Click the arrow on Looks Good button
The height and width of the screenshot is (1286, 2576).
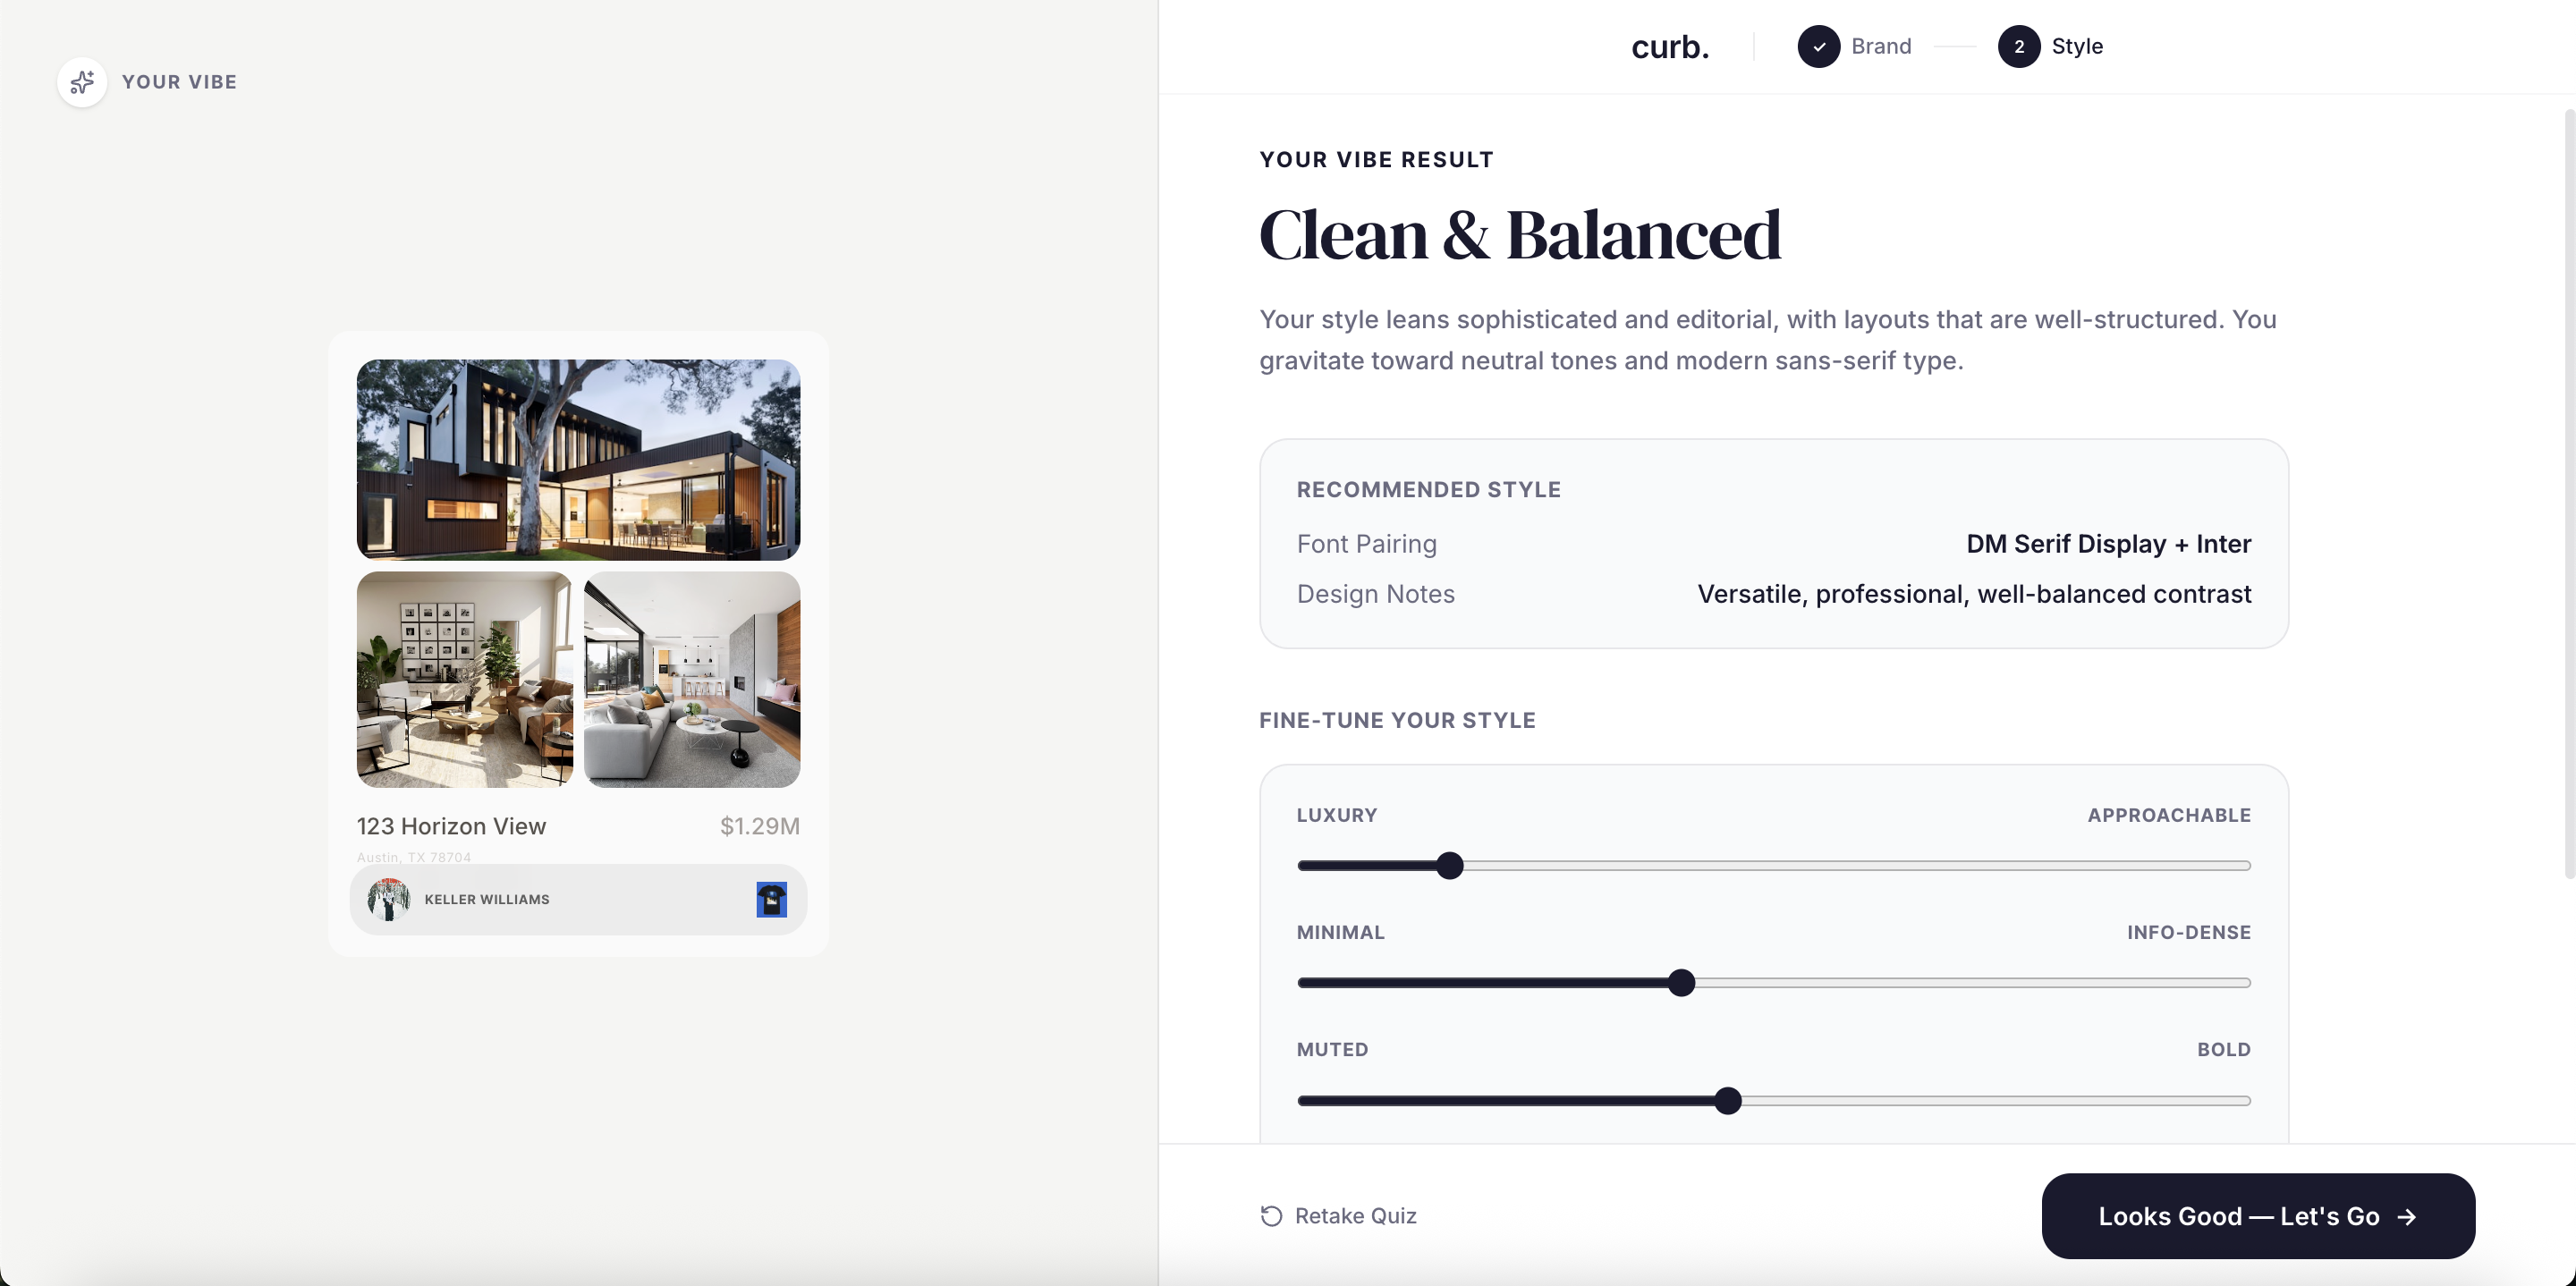pos(2407,1217)
